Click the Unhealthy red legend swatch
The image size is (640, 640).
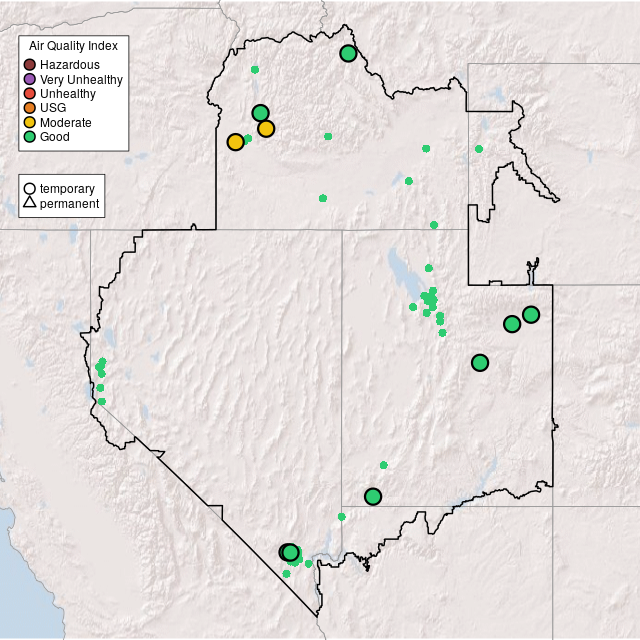[30, 93]
